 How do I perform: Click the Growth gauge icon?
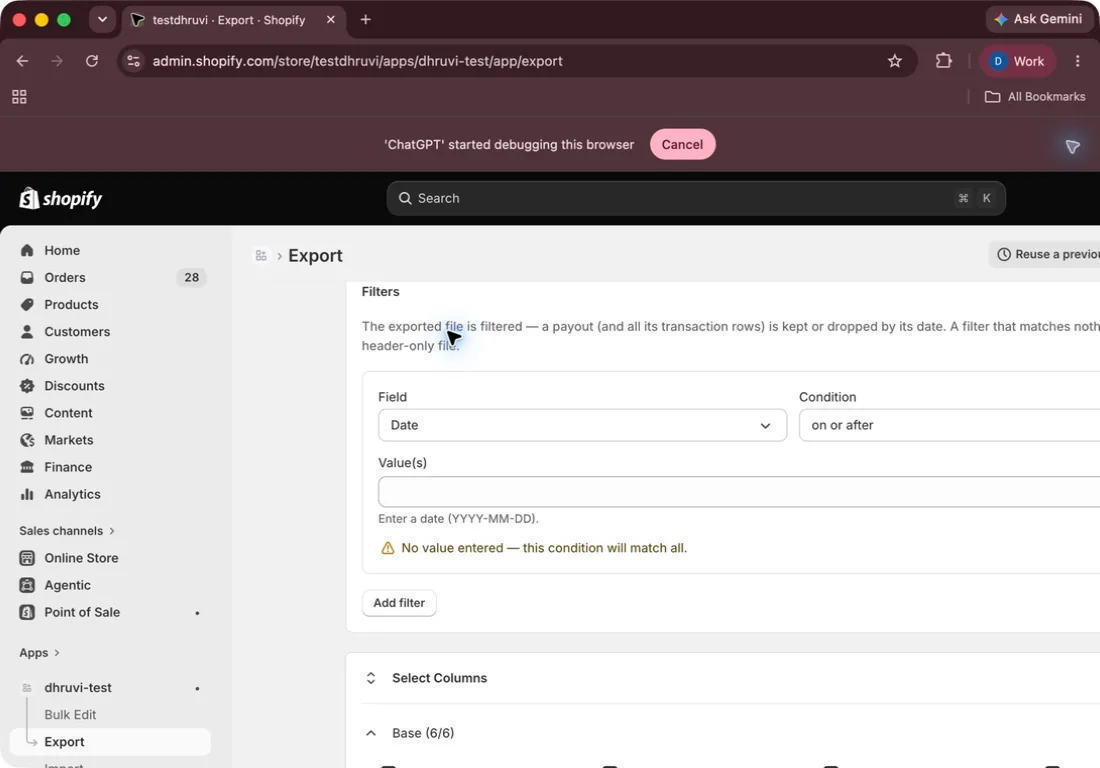(27, 359)
